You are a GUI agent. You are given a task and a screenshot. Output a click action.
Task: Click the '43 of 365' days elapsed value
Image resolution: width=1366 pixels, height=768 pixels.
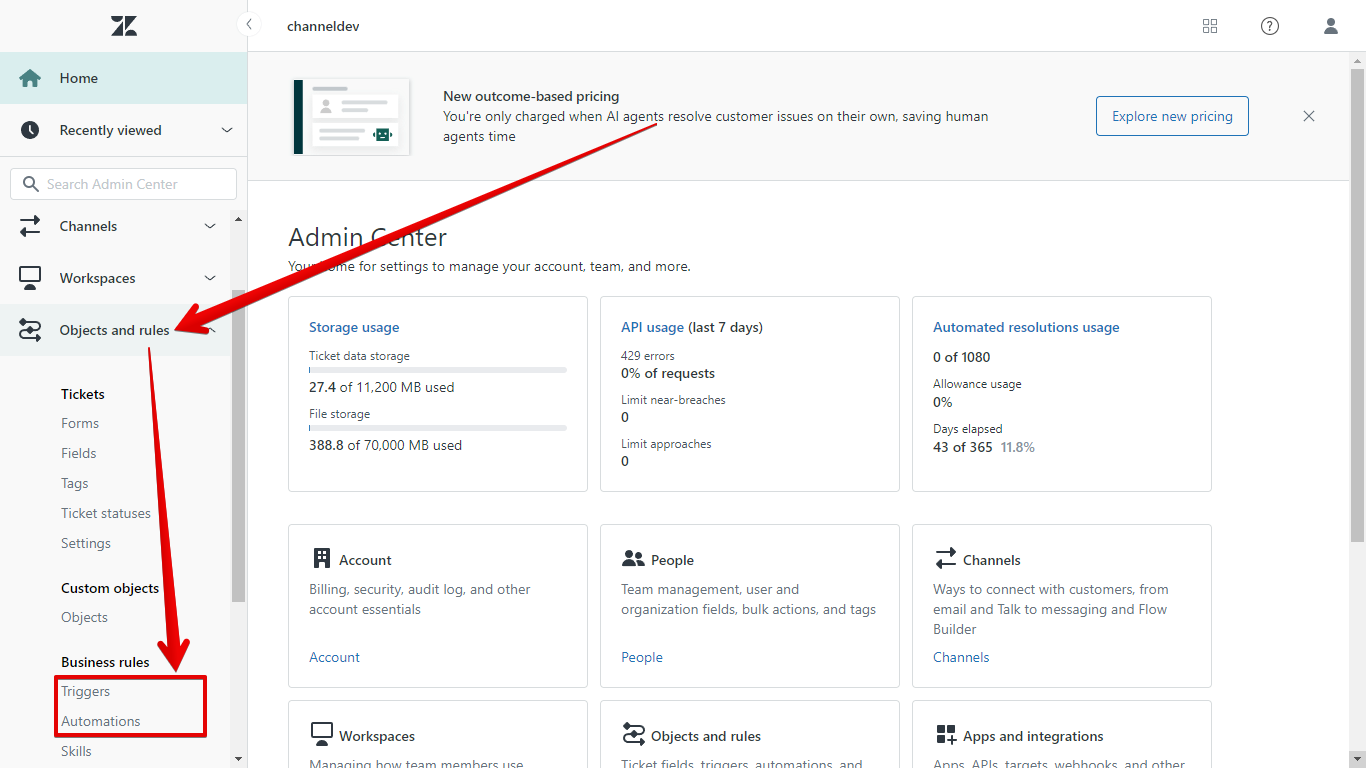963,447
